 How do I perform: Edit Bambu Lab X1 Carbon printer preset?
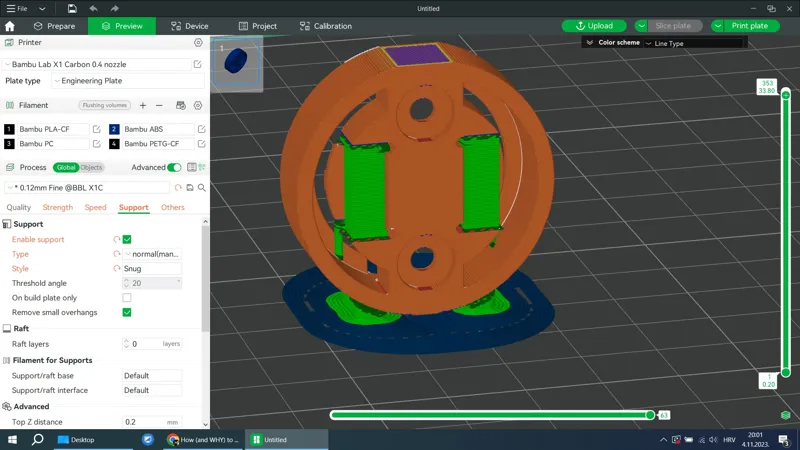pyautogui.click(x=197, y=64)
